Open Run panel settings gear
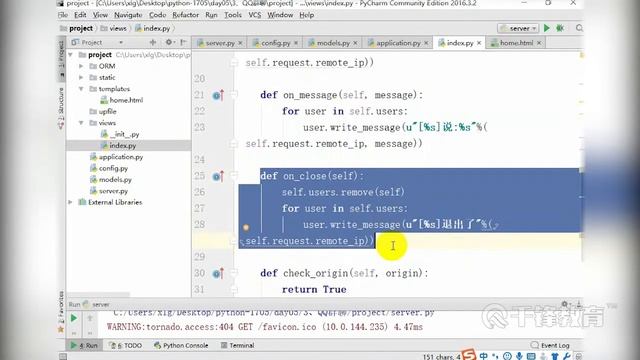This screenshot has width=640, height=360. (x=565, y=304)
